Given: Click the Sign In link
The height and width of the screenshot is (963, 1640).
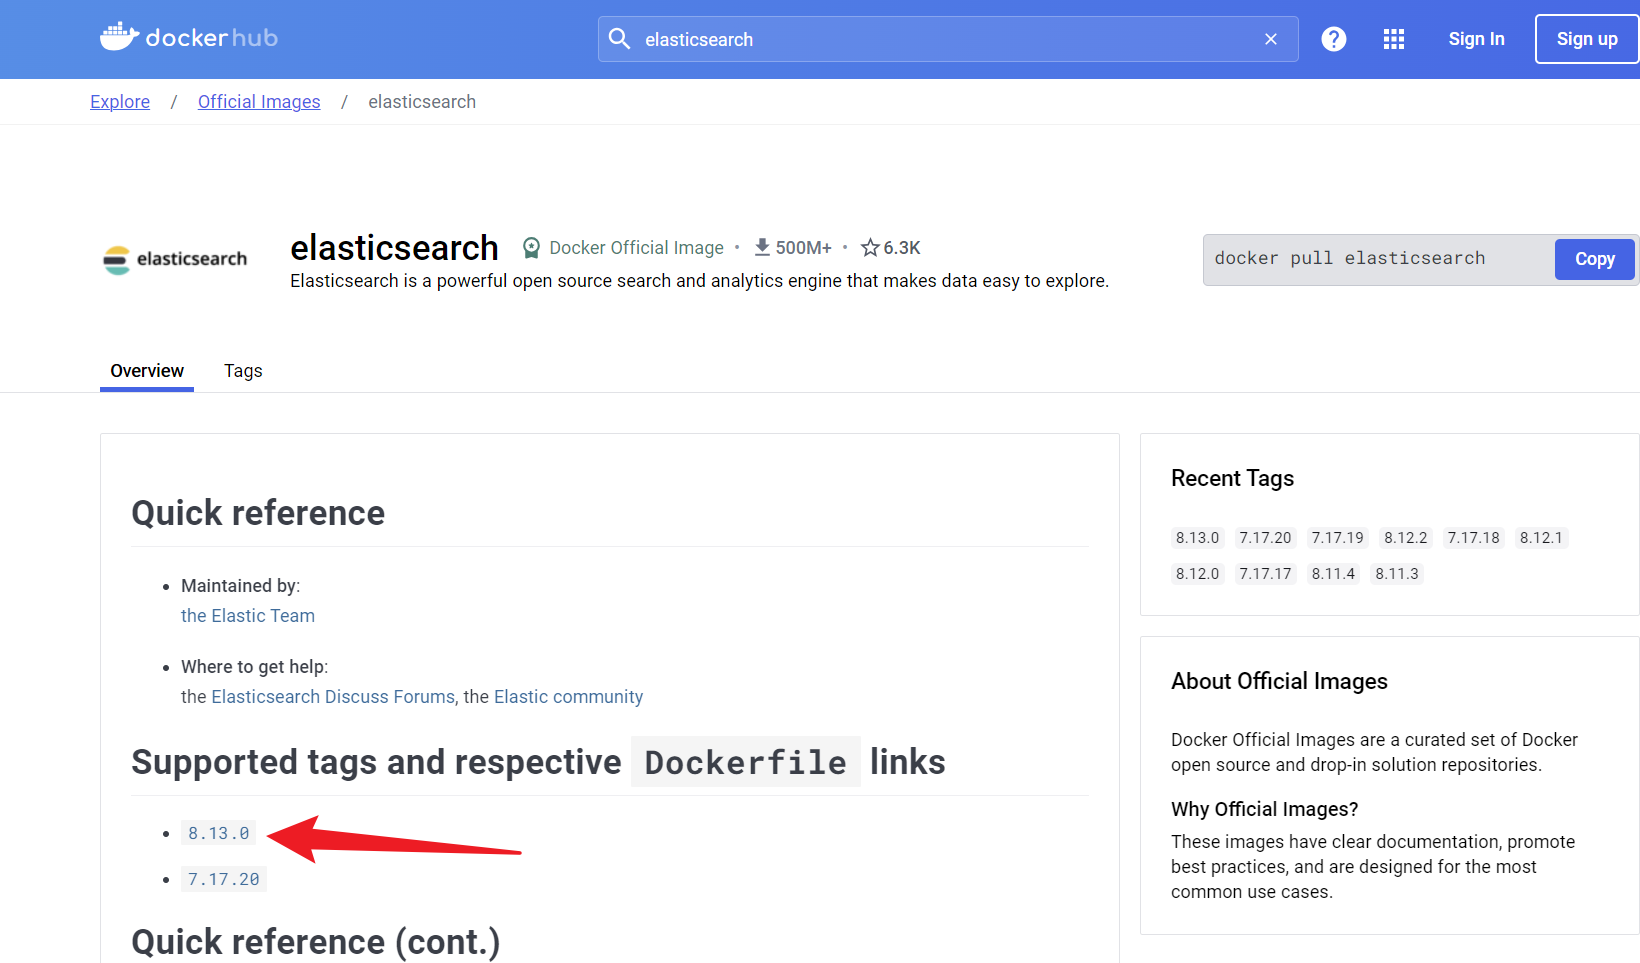Looking at the screenshot, I should click(1476, 39).
